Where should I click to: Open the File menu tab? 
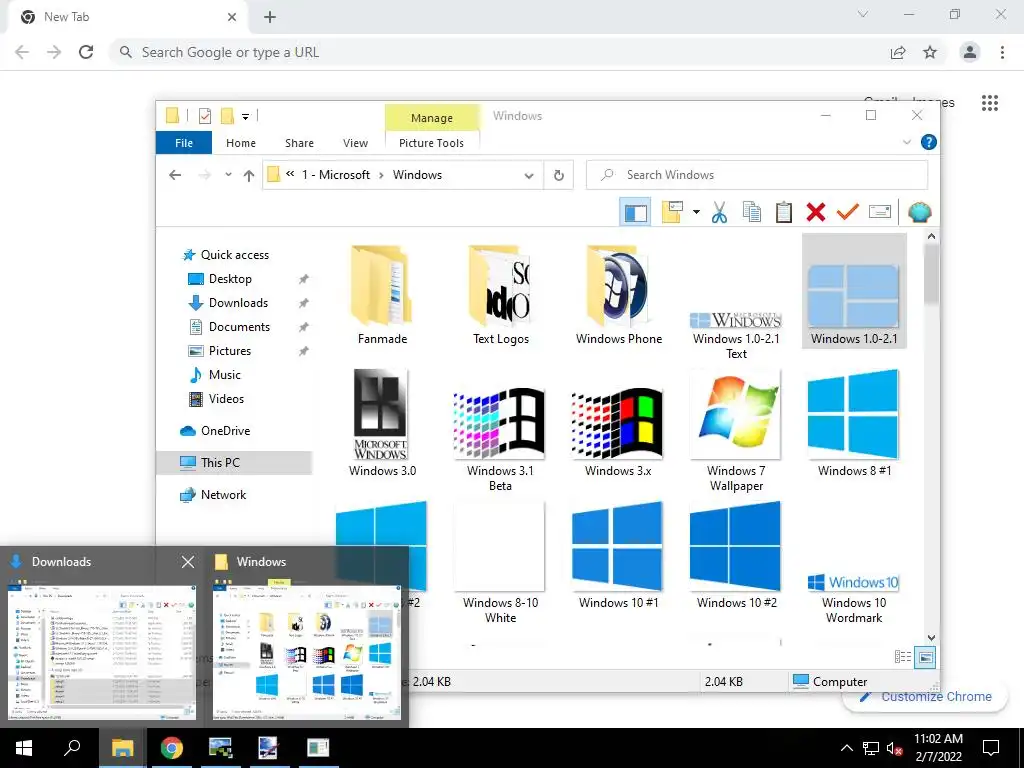point(184,142)
